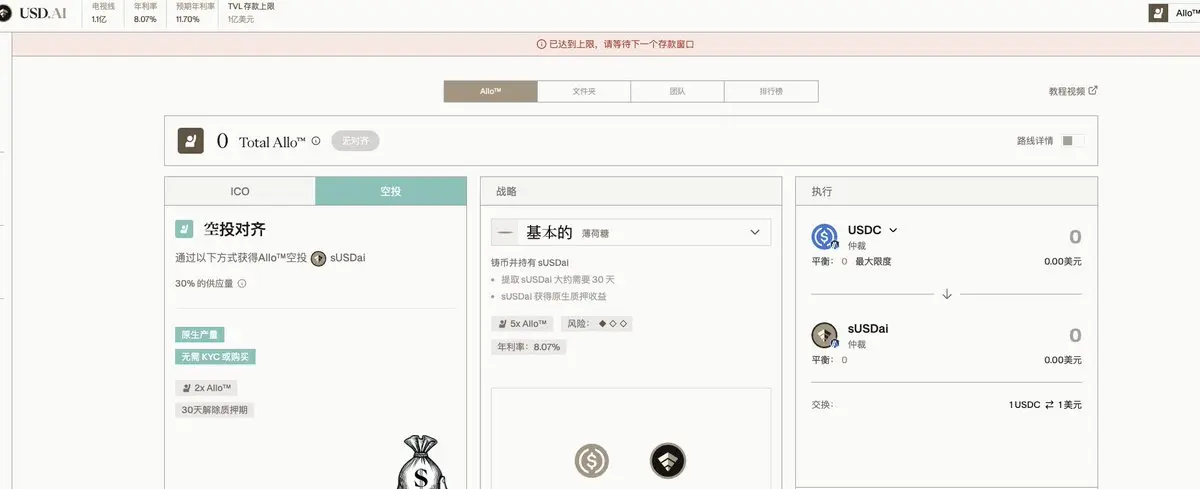Click the 无对齐 pill button

click(x=355, y=141)
